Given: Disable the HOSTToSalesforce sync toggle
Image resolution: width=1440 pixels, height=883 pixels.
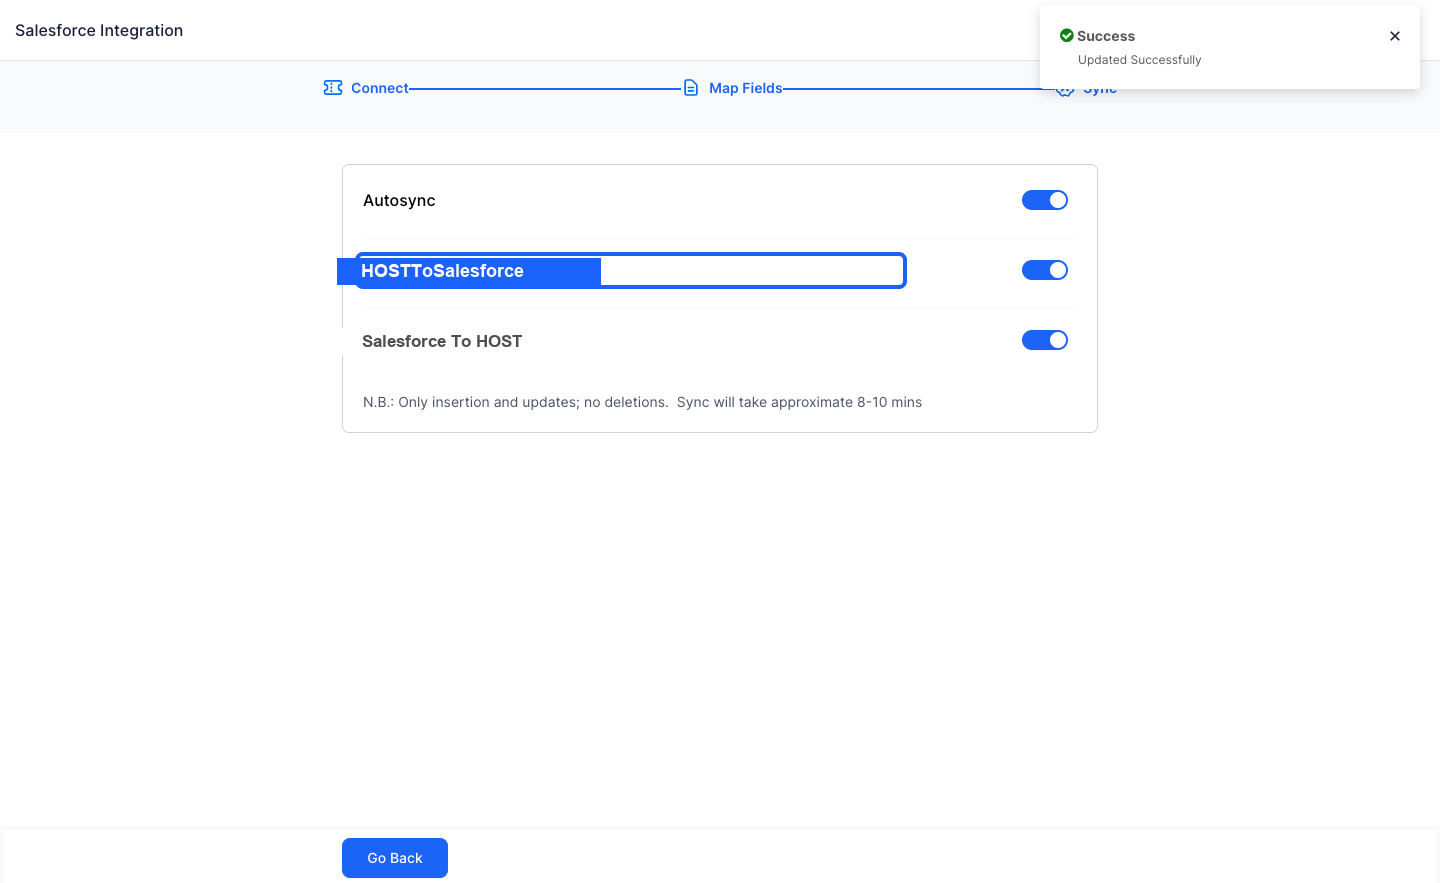Looking at the screenshot, I should (x=1045, y=270).
